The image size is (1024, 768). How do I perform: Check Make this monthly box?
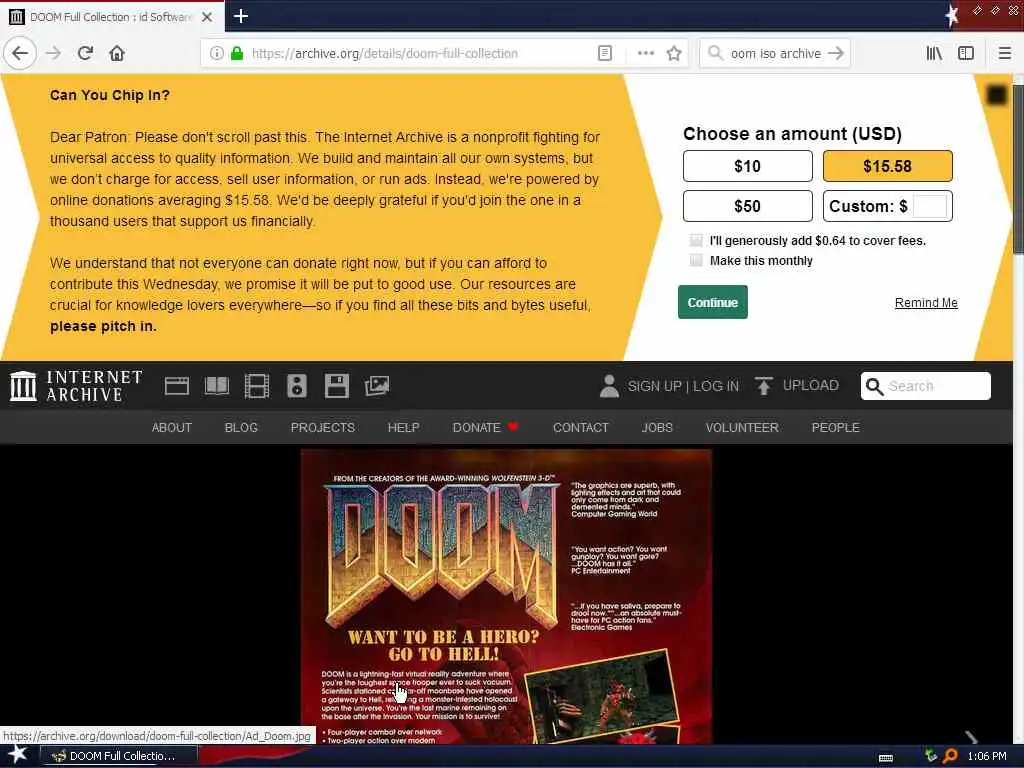(696, 261)
